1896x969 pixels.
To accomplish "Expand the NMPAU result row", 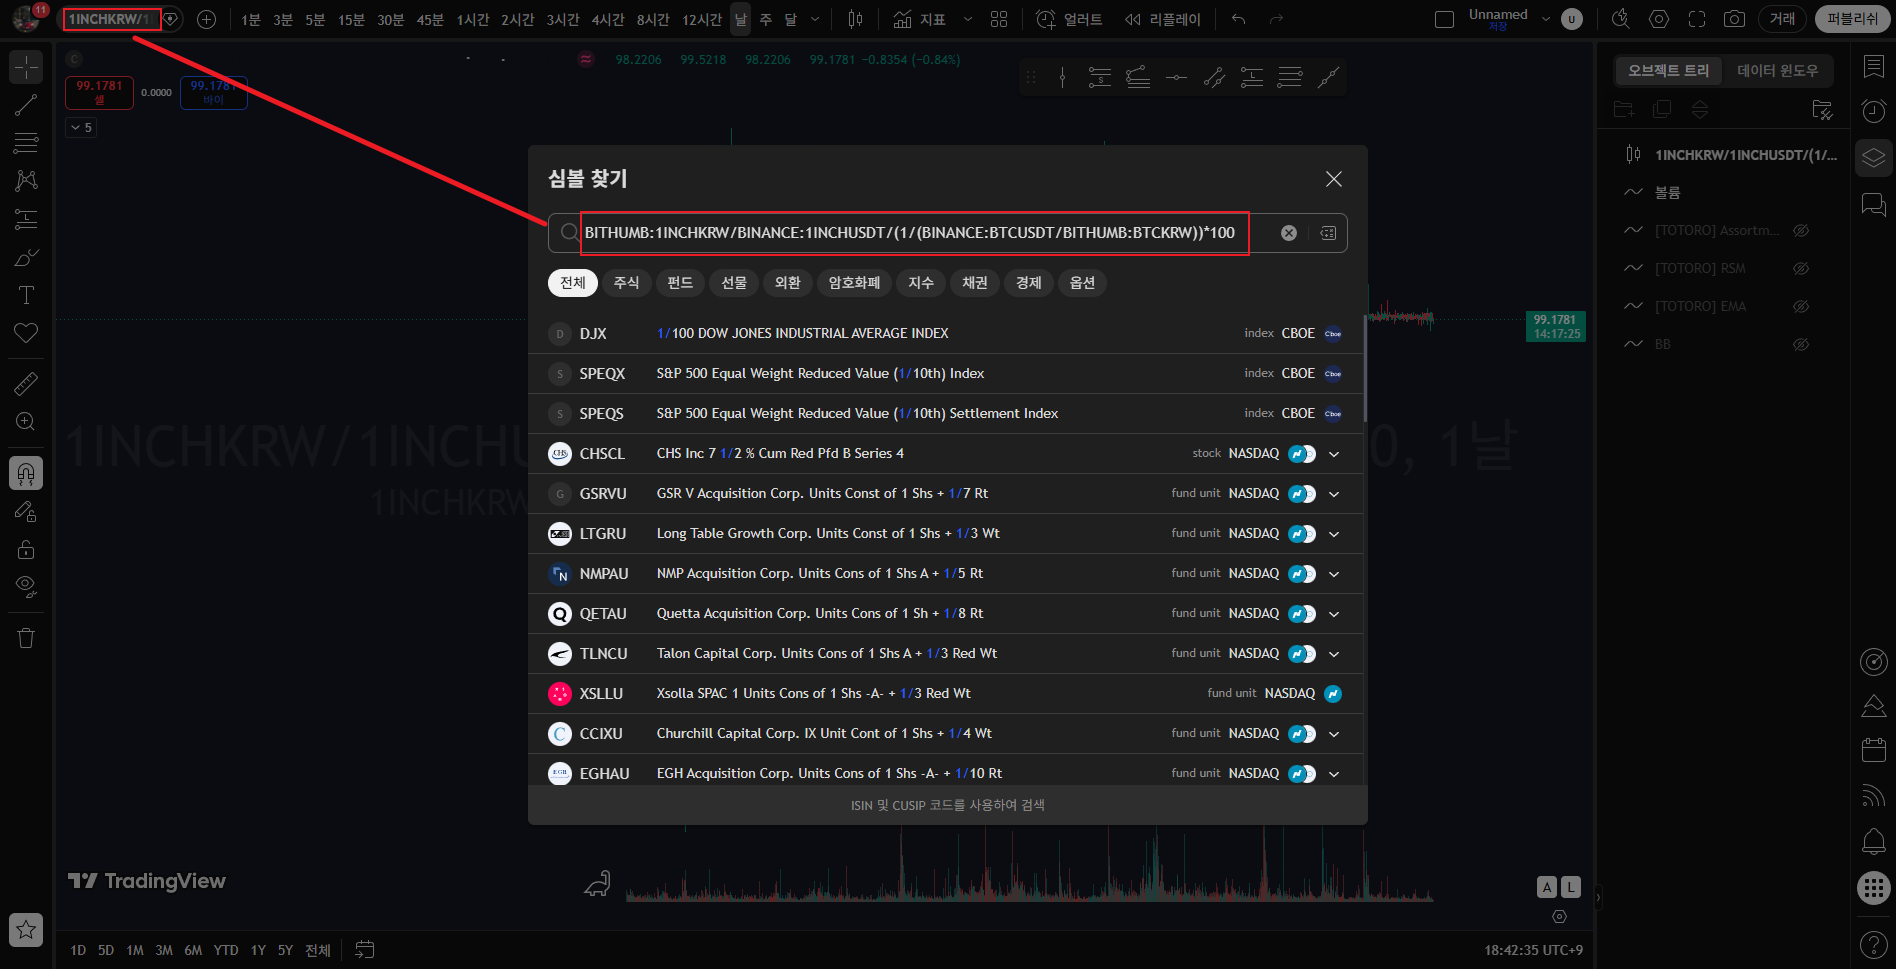I will pyautogui.click(x=1334, y=574).
